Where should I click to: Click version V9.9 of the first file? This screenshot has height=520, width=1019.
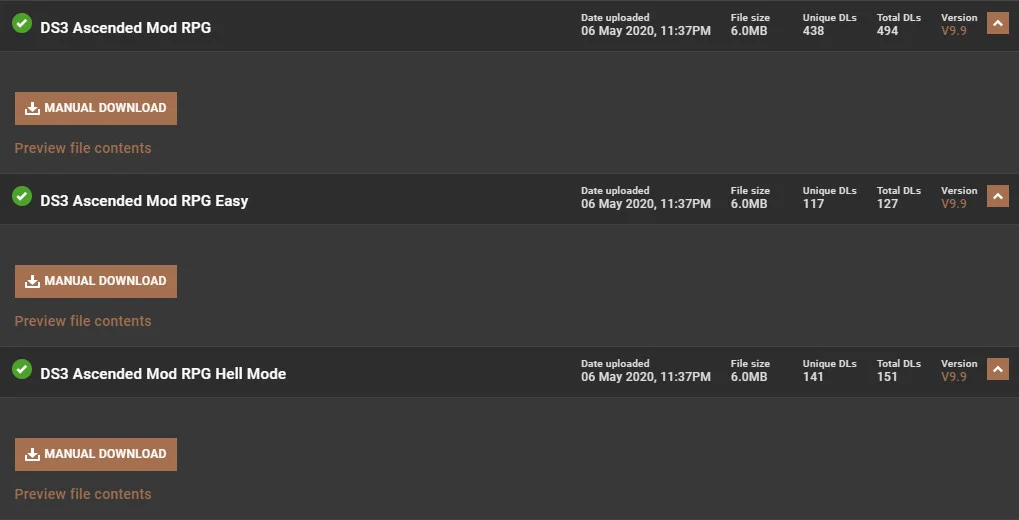pyautogui.click(x=954, y=31)
